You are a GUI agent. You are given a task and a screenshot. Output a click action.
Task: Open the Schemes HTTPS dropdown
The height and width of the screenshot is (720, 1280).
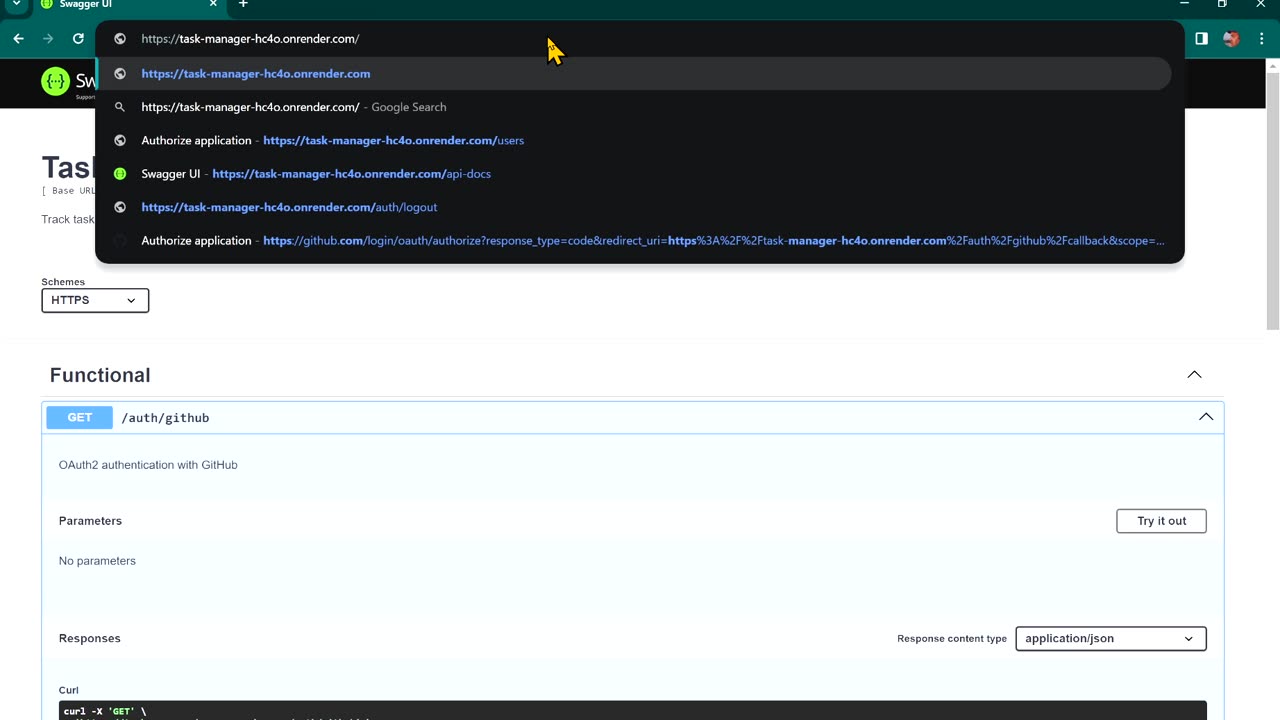point(95,300)
